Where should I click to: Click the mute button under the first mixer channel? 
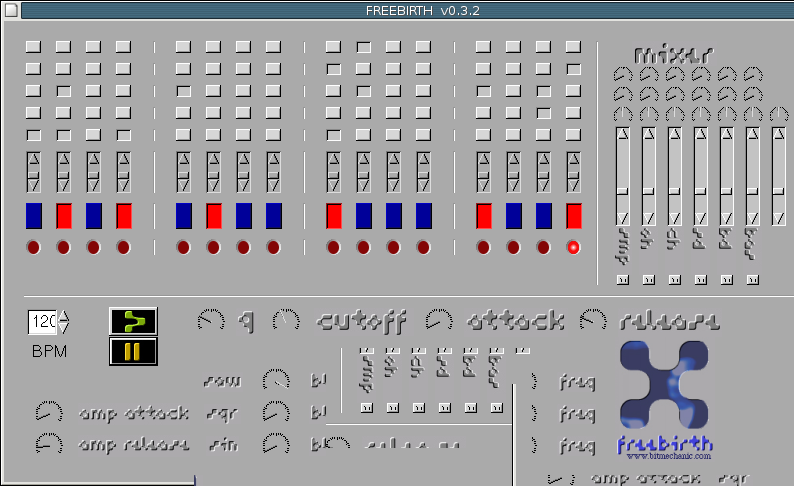622,280
